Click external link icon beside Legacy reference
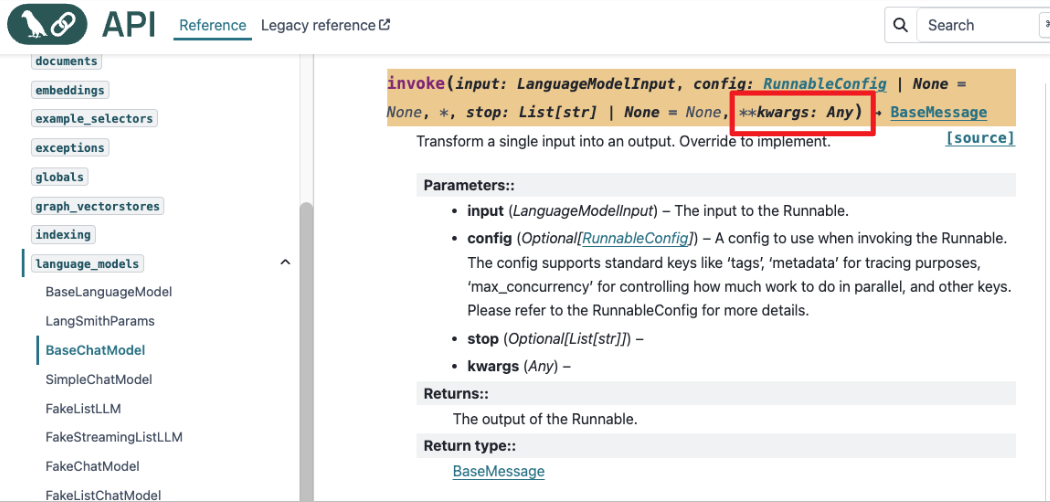 pyautogui.click(x=385, y=25)
